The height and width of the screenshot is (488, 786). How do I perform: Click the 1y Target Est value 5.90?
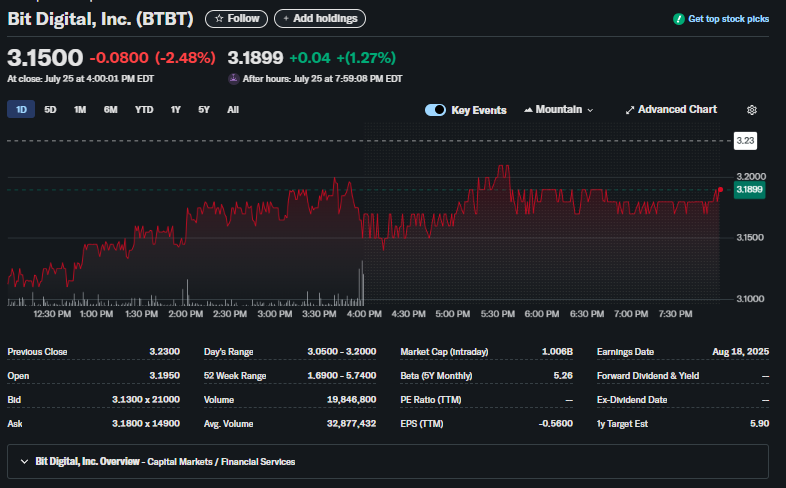click(x=759, y=423)
